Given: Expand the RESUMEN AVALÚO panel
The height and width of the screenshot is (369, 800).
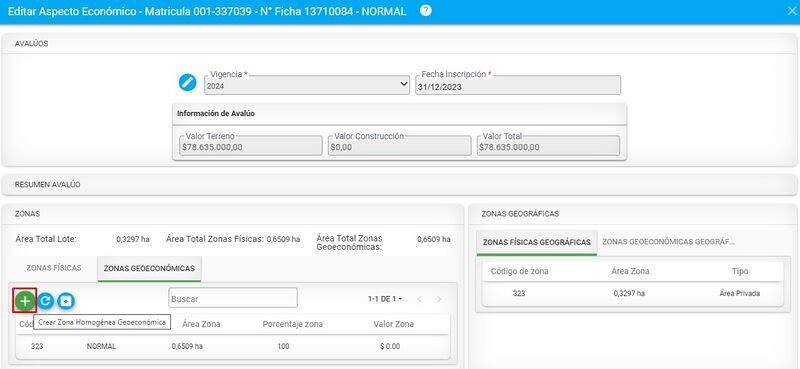Looking at the screenshot, I should [x=399, y=185].
